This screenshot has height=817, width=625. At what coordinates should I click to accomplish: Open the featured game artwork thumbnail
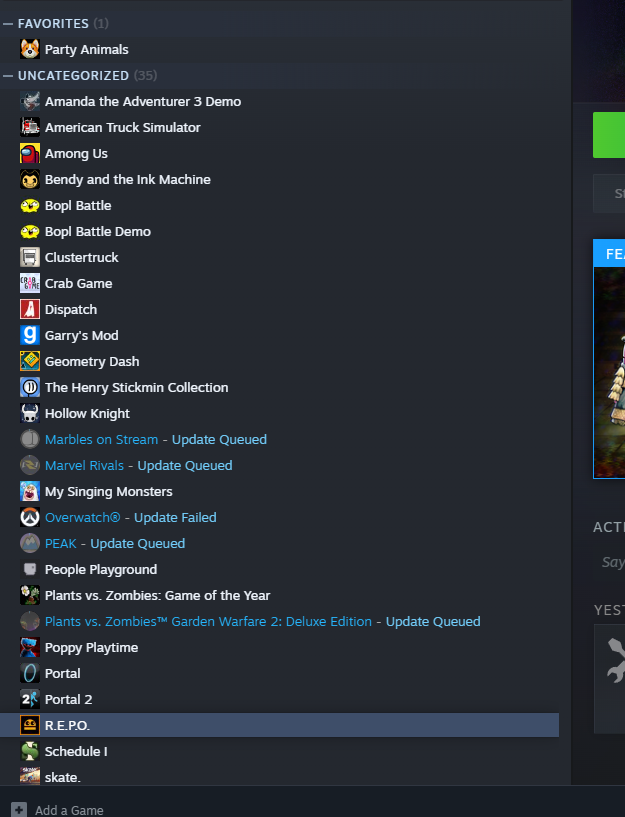pos(609,372)
